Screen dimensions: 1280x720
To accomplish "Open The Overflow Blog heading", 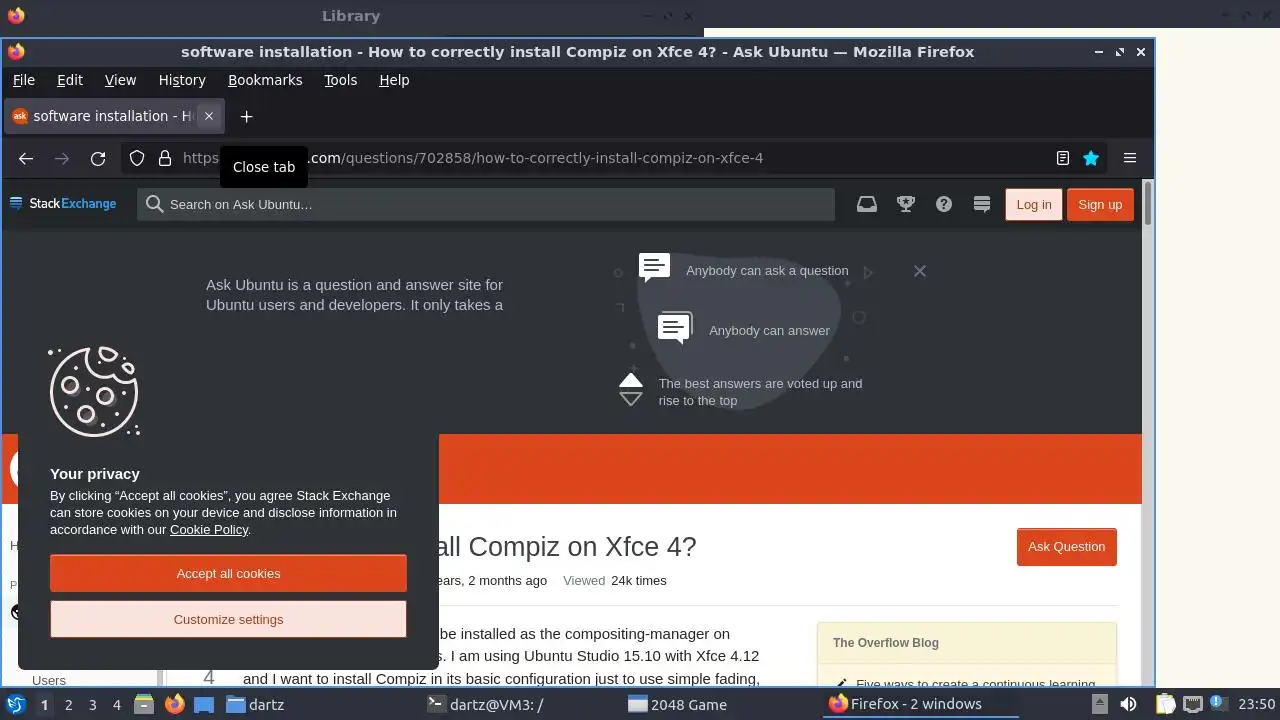I will [x=886, y=643].
